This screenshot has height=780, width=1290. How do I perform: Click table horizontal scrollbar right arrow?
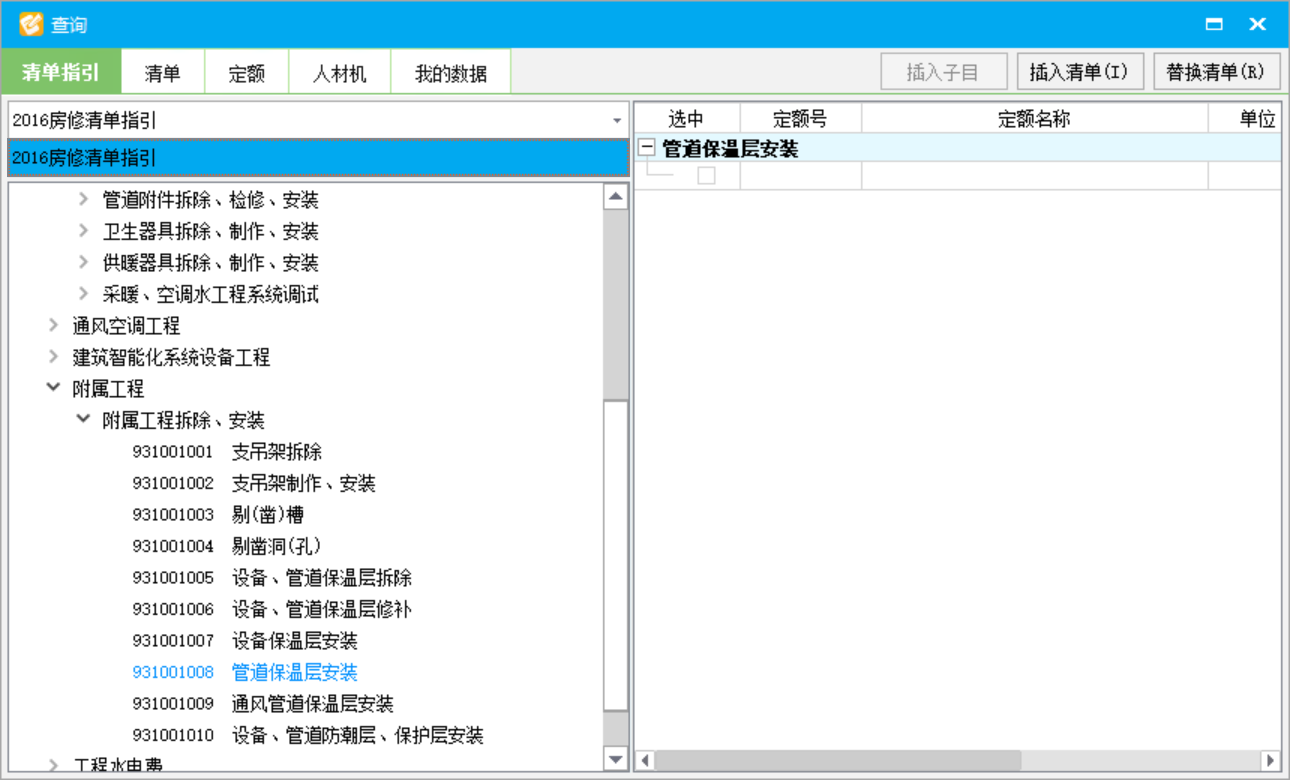pos(1270,761)
